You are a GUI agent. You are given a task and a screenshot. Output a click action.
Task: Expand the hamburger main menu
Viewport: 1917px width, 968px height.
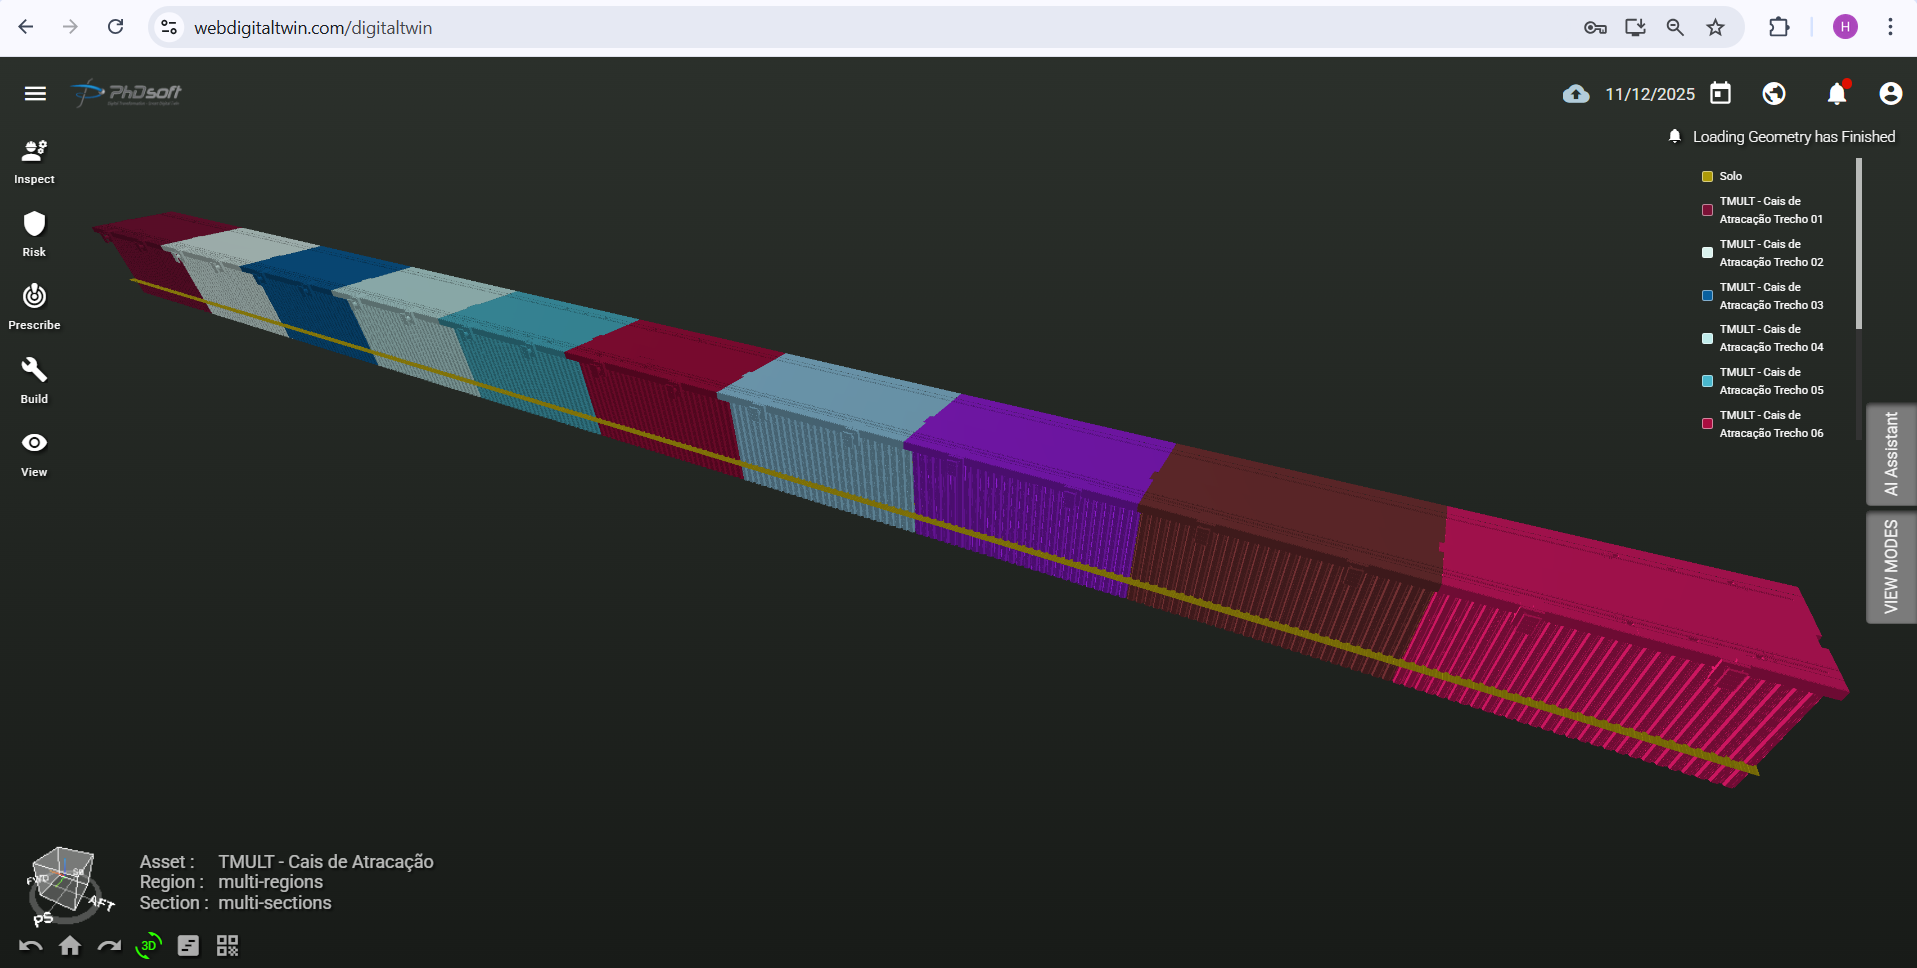35,93
